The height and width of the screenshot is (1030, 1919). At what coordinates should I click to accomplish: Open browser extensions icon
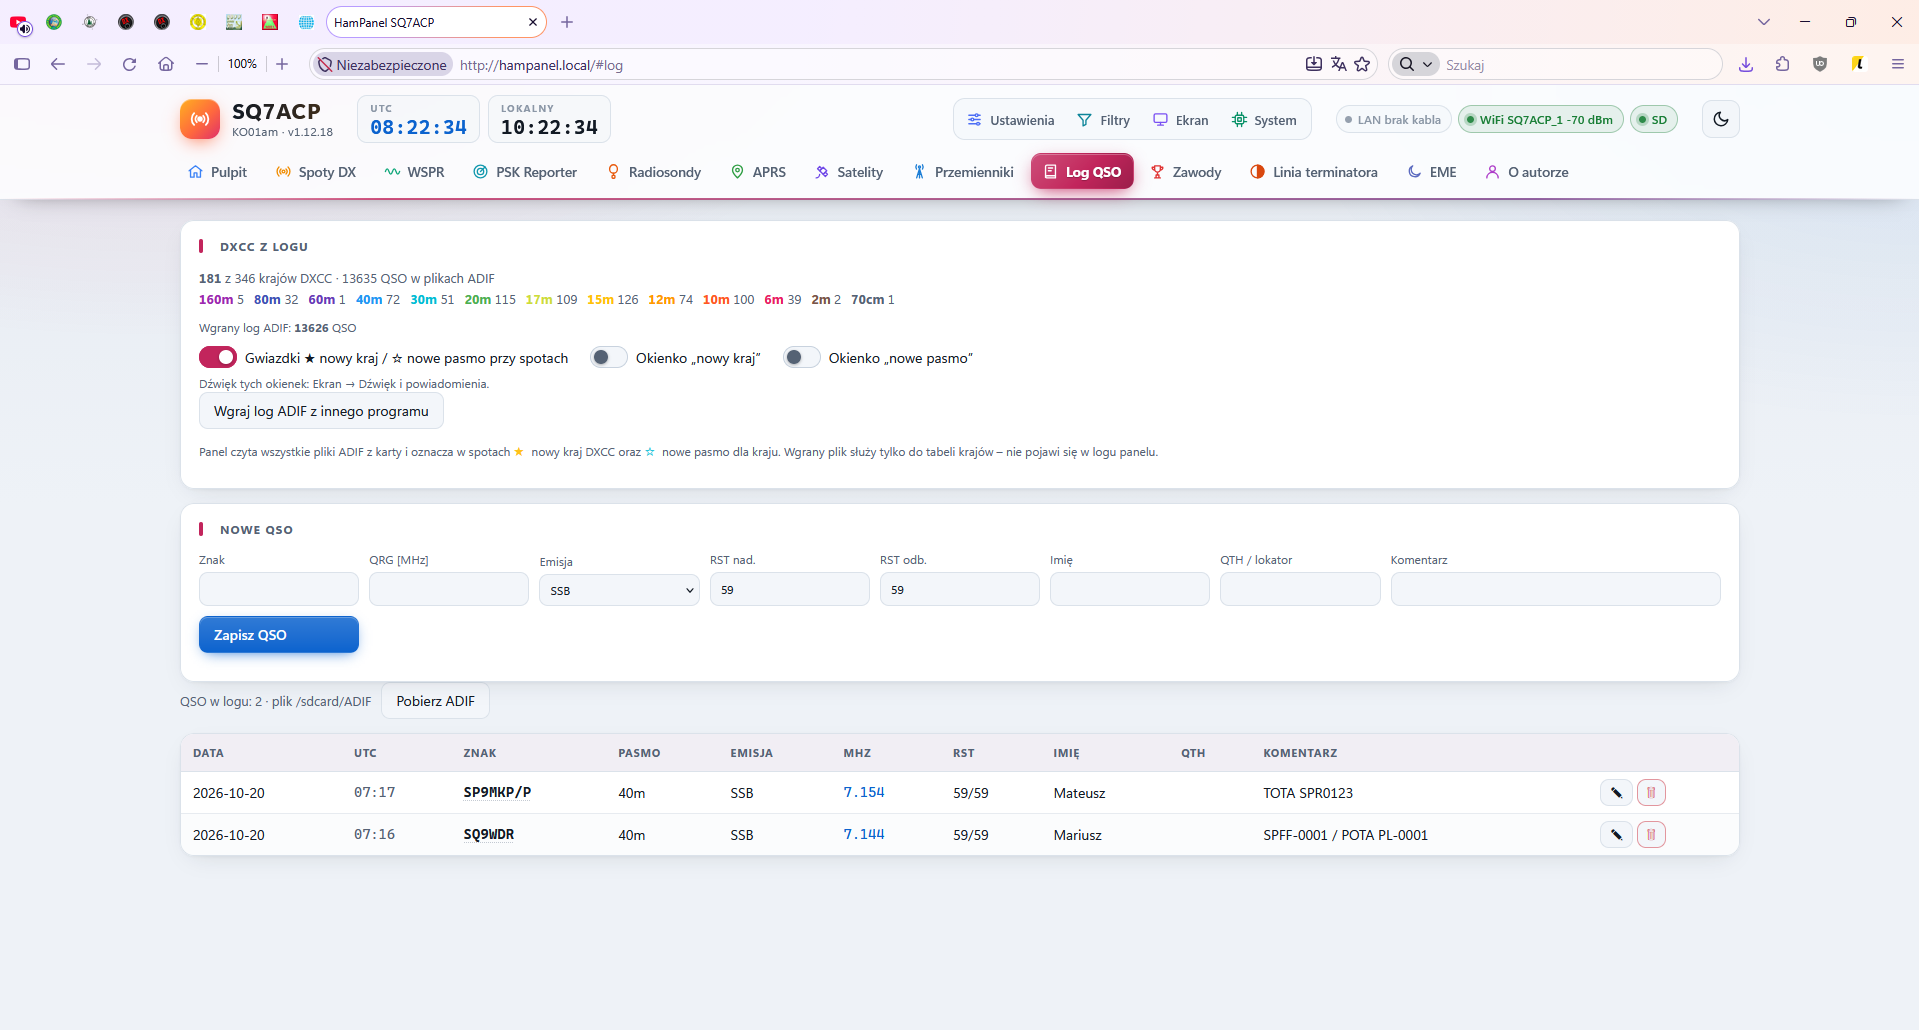(1782, 64)
